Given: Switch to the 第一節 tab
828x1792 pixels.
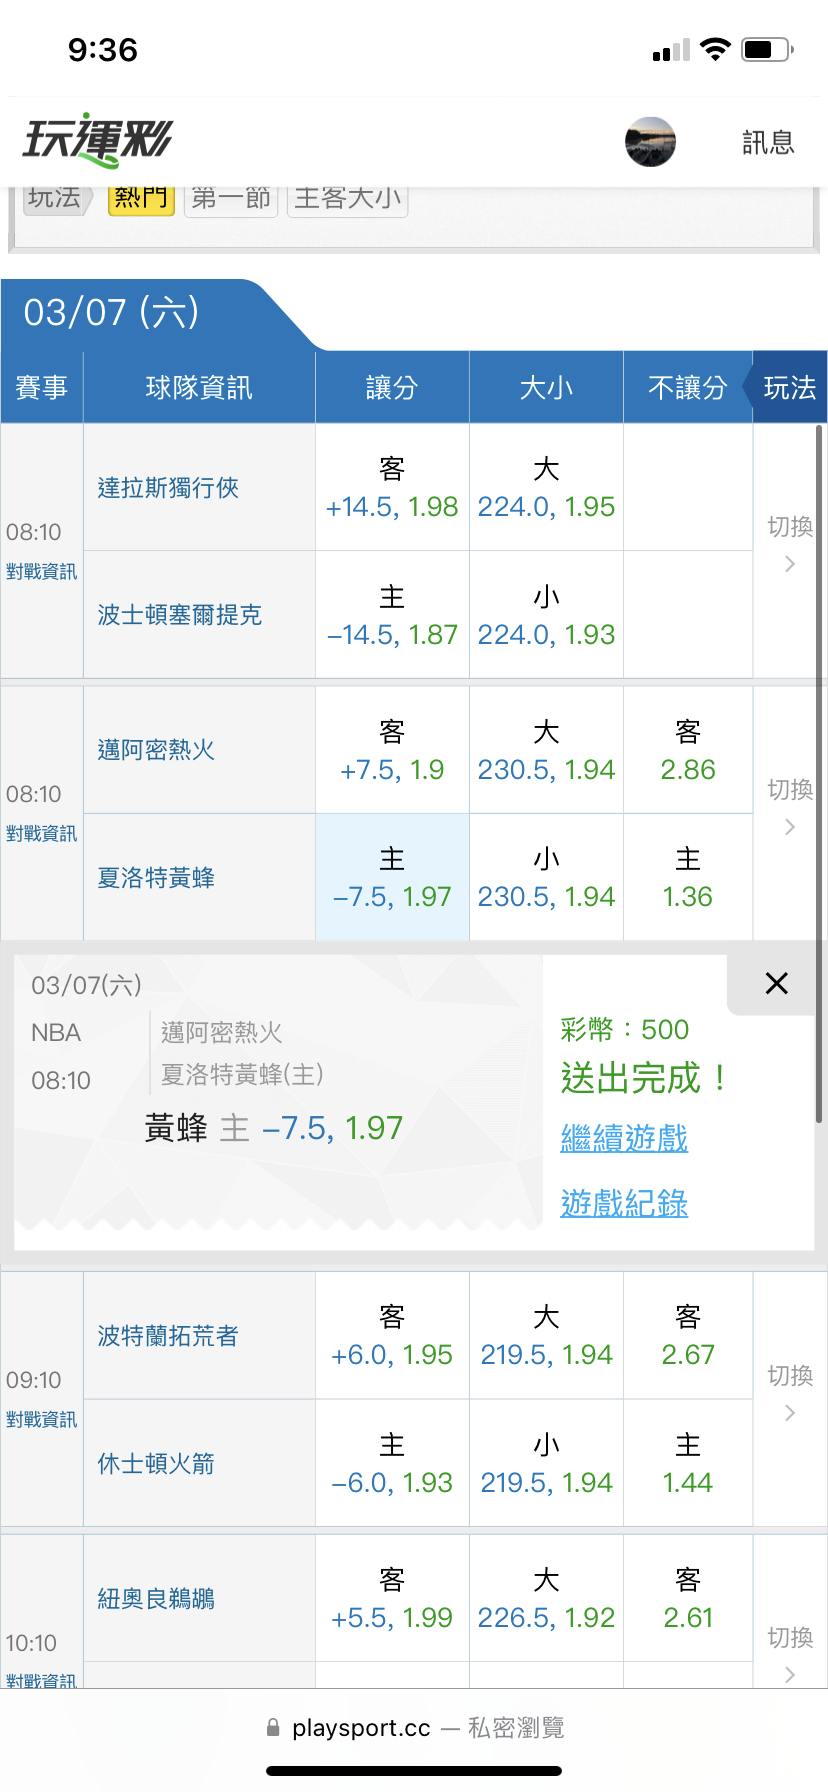Looking at the screenshot, I should pyautogui.click(x=231, y=198).
